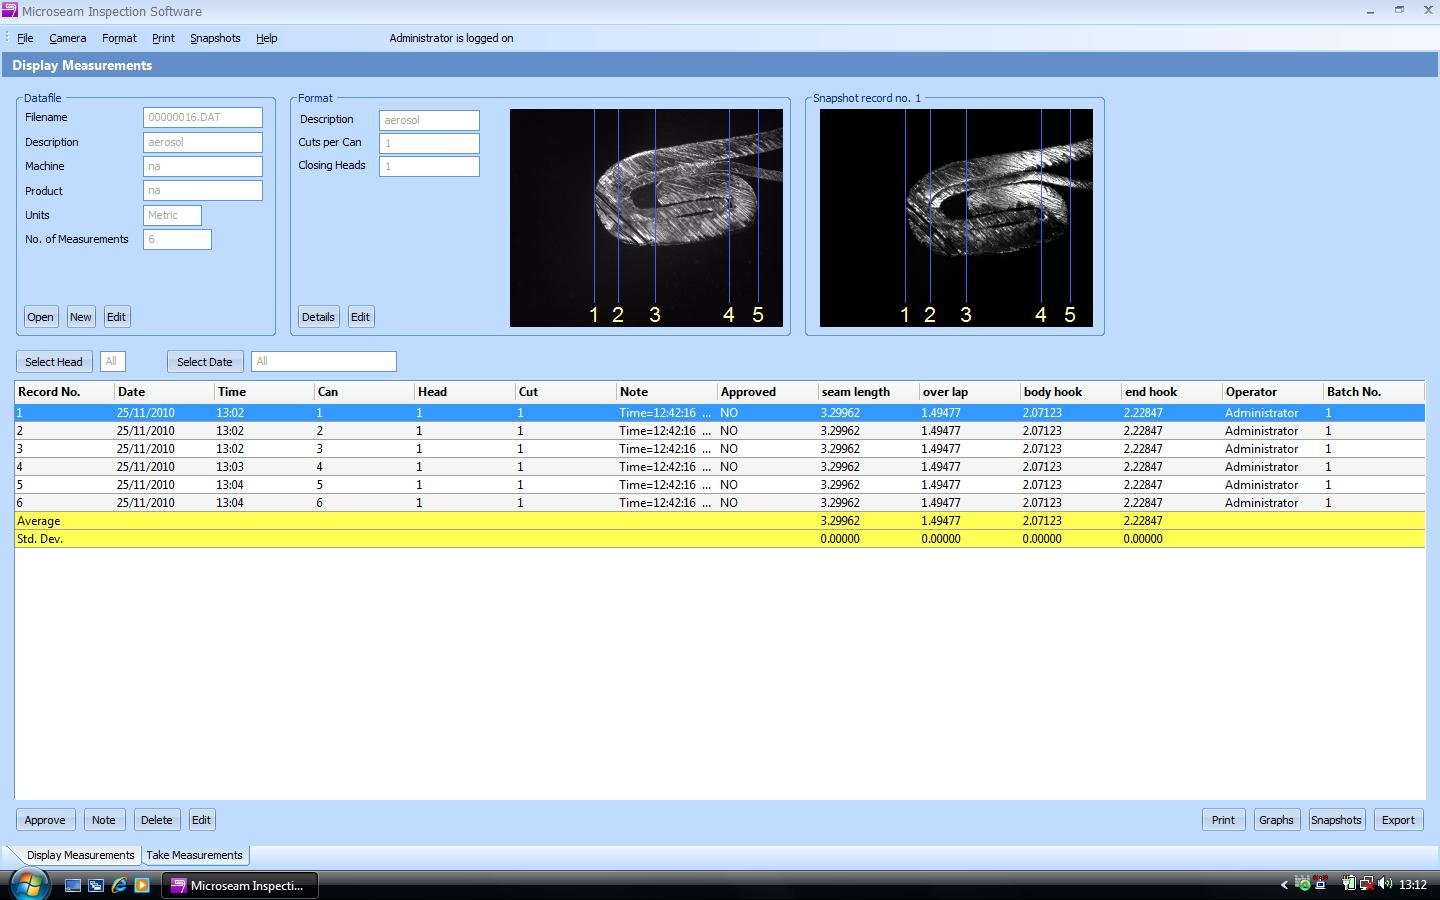The width and height of the screenshot is (1440, 900).
Task: Click Details button in Format panel
Action: 318,317
